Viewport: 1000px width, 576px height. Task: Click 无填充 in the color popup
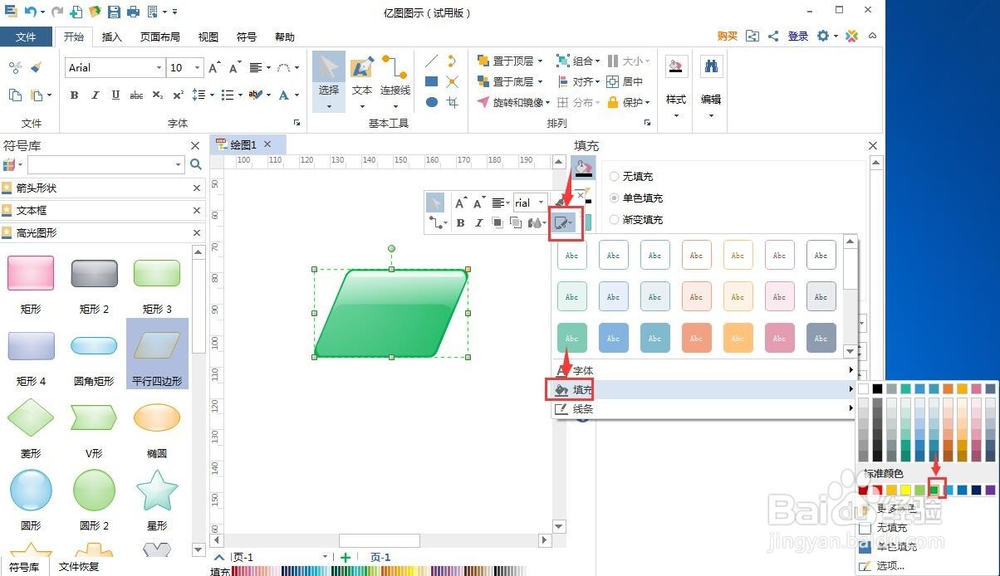coord(891,528)
